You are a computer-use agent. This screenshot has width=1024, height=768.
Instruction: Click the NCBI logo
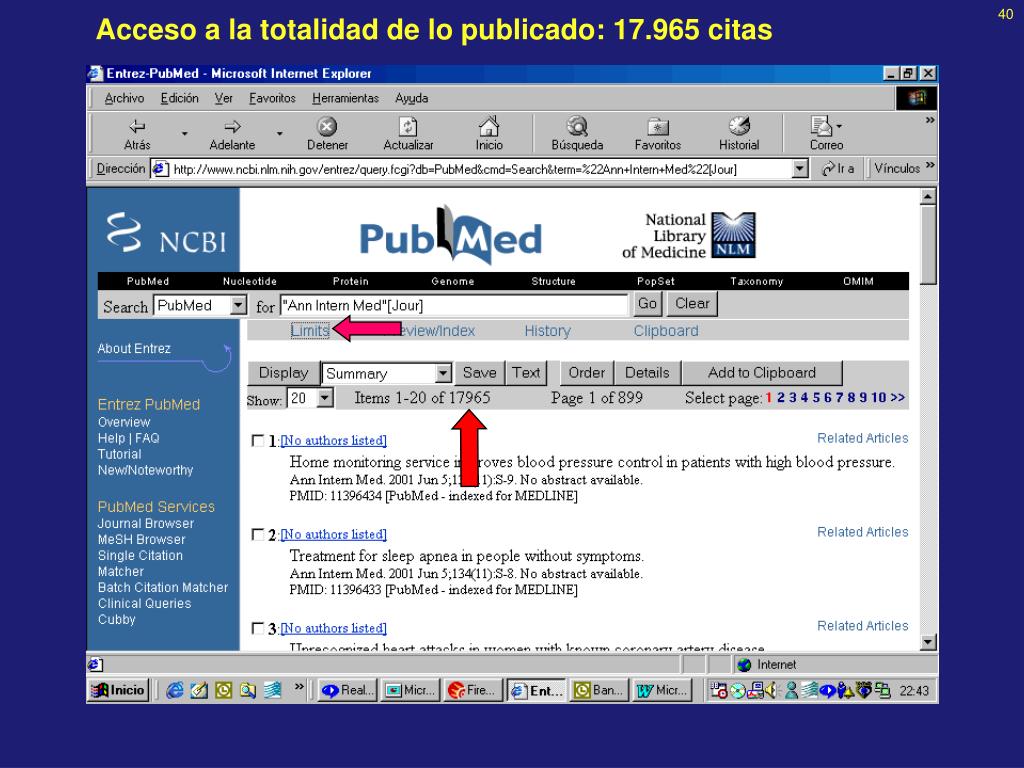(x=167, y=234)
